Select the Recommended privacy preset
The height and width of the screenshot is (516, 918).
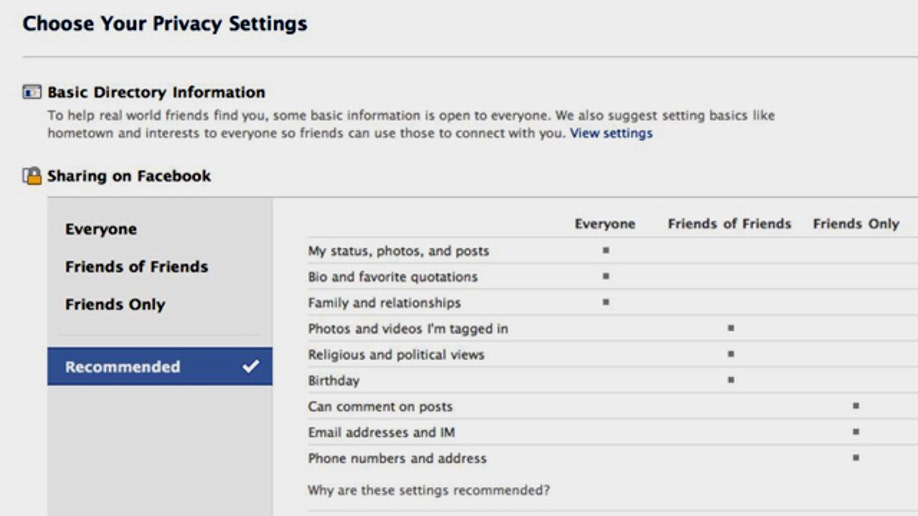click(123, 367)
